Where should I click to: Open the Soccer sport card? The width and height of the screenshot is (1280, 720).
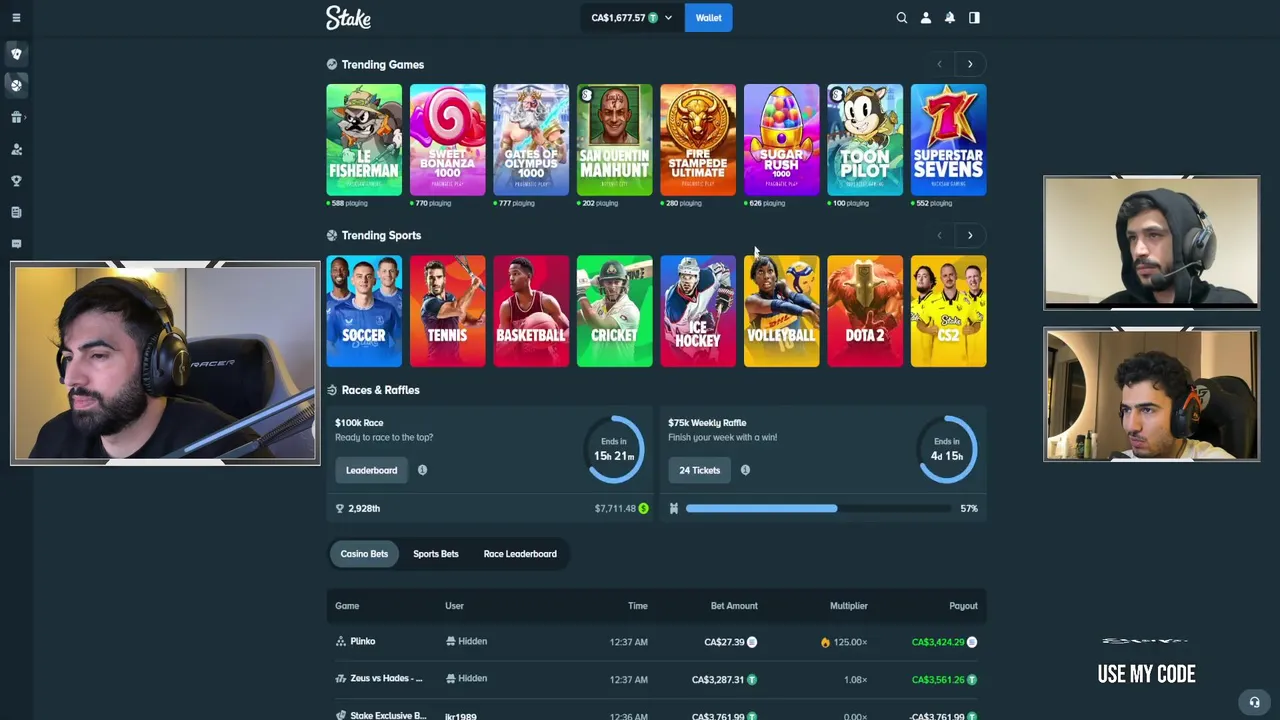pyautogui.click(x=364, y=311)
